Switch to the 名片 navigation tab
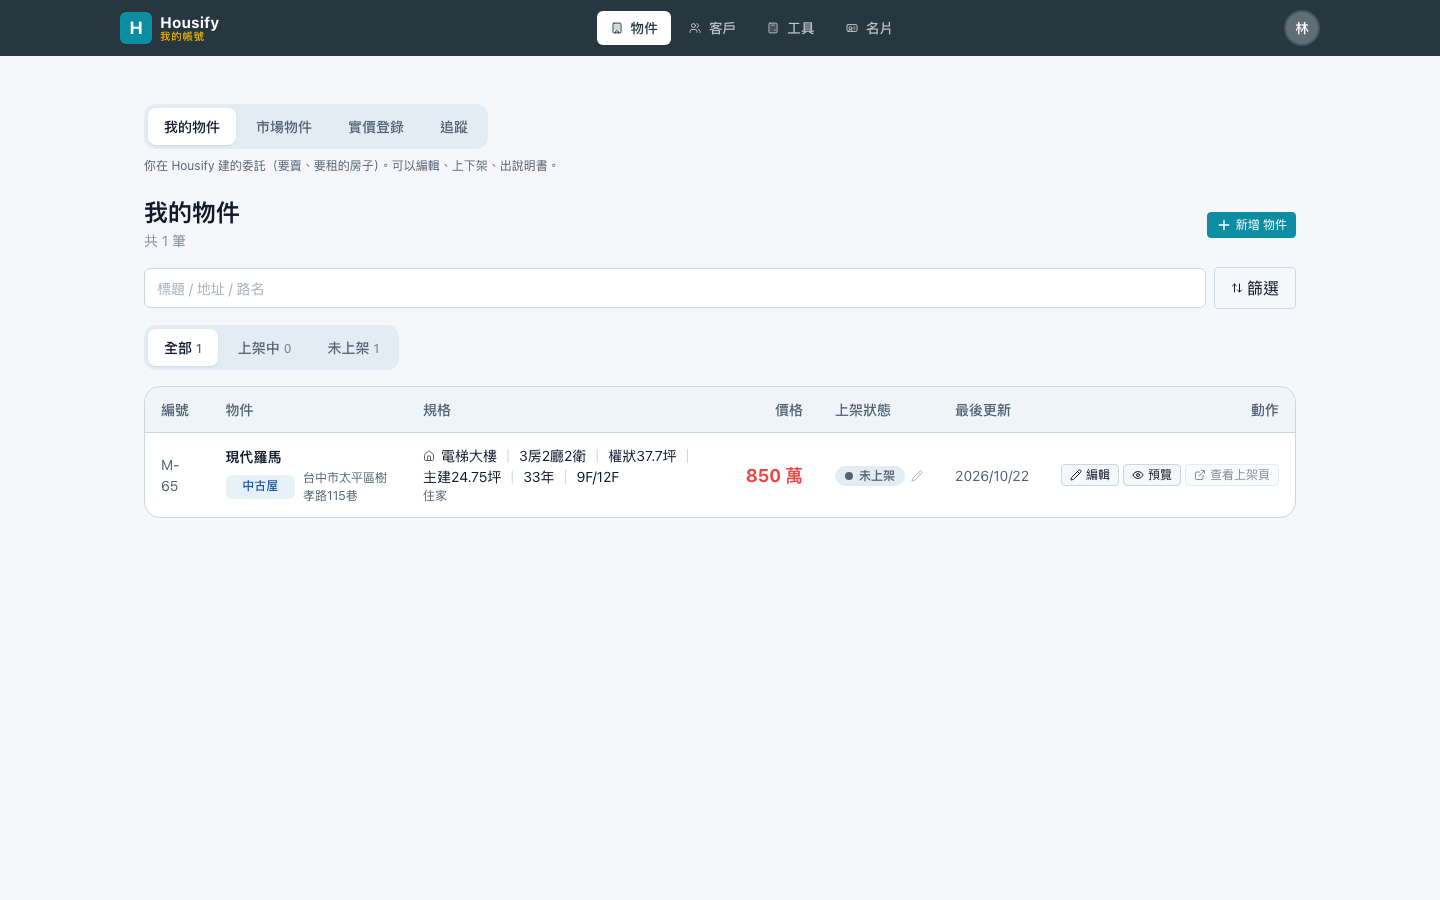The width and height of the screenshot is (1440, 900). 869,28
